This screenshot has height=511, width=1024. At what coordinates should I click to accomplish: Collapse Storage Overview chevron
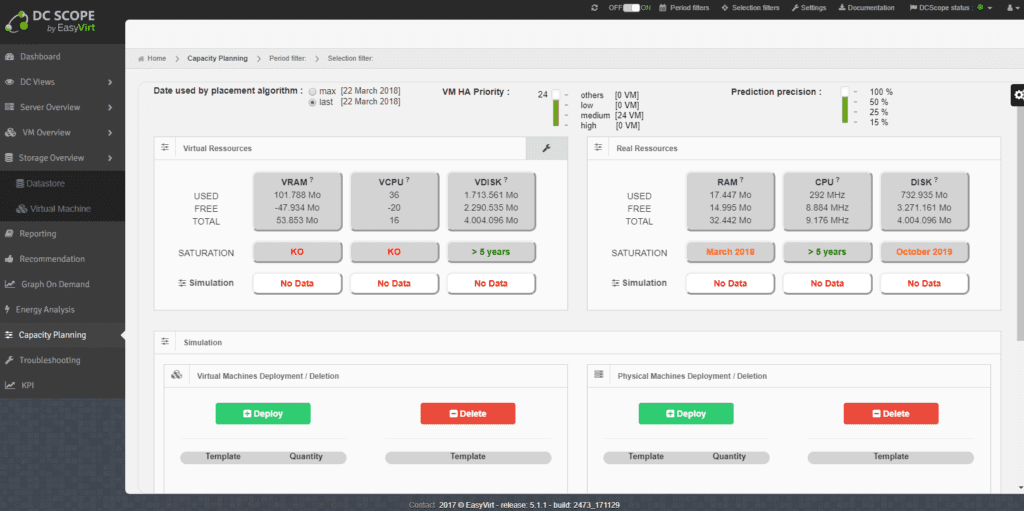pos(110,158)
